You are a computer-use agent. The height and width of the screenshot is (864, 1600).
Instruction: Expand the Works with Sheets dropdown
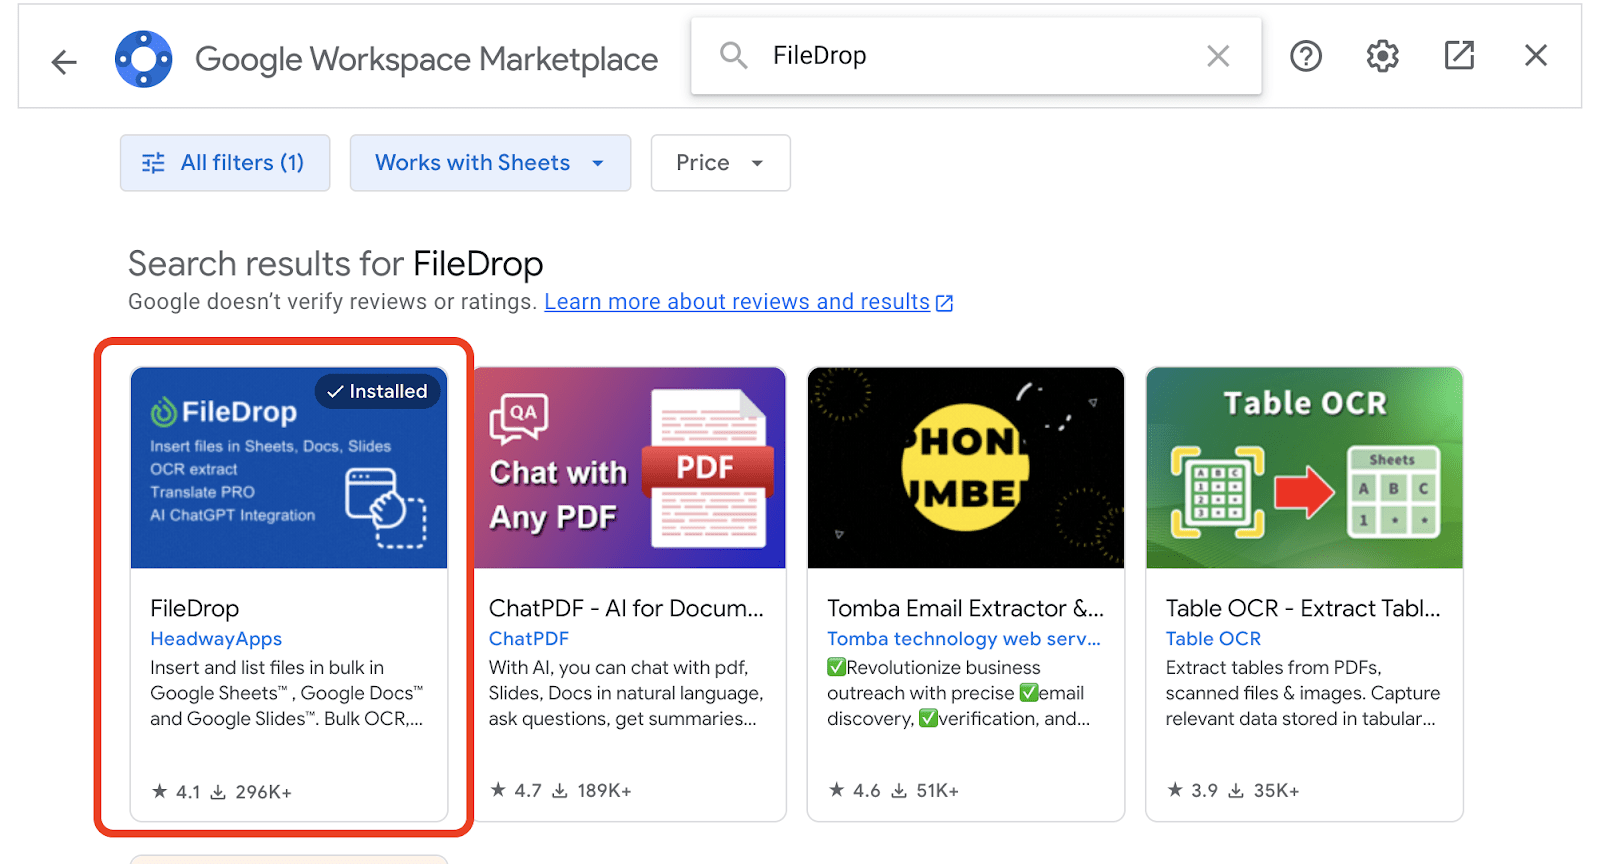490,163
